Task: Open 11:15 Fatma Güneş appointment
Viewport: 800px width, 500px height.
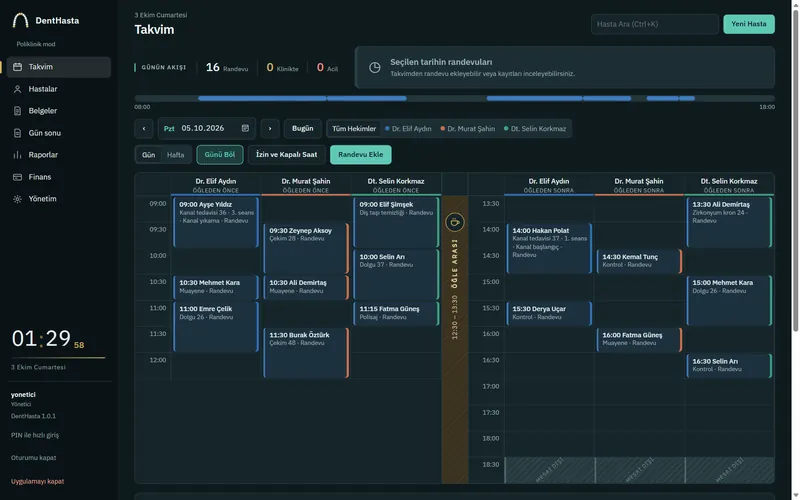Action: click(x=396, y=314)
